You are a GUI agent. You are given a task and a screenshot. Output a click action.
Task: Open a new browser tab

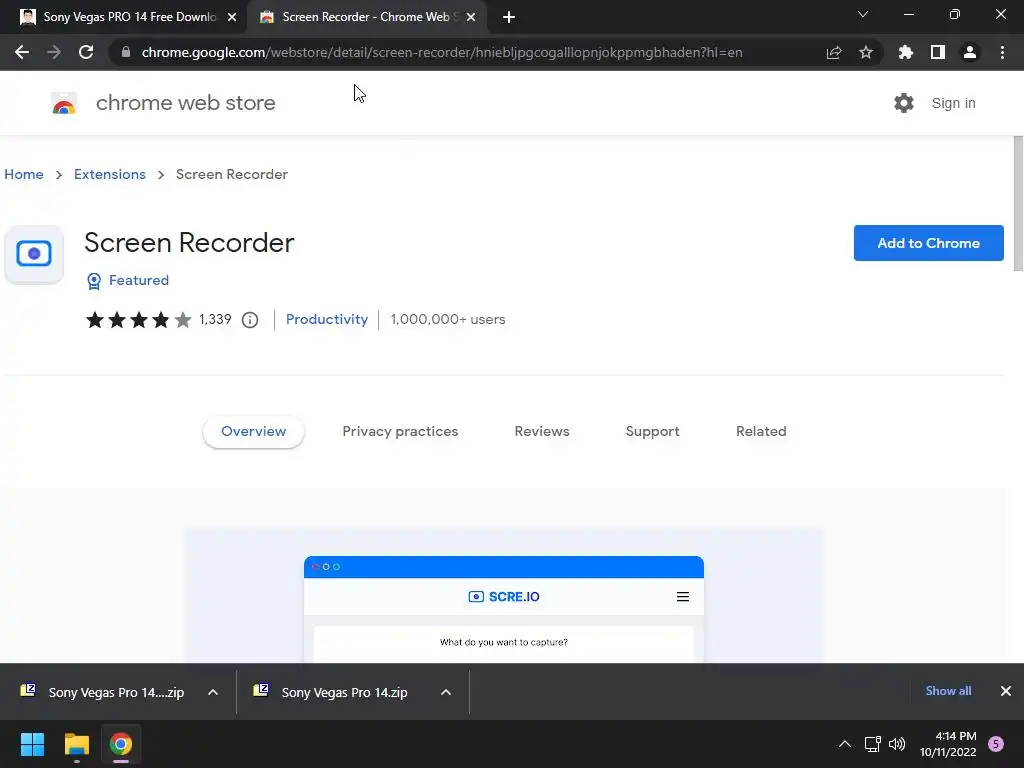pyautogui.click(x=509, y=17)
